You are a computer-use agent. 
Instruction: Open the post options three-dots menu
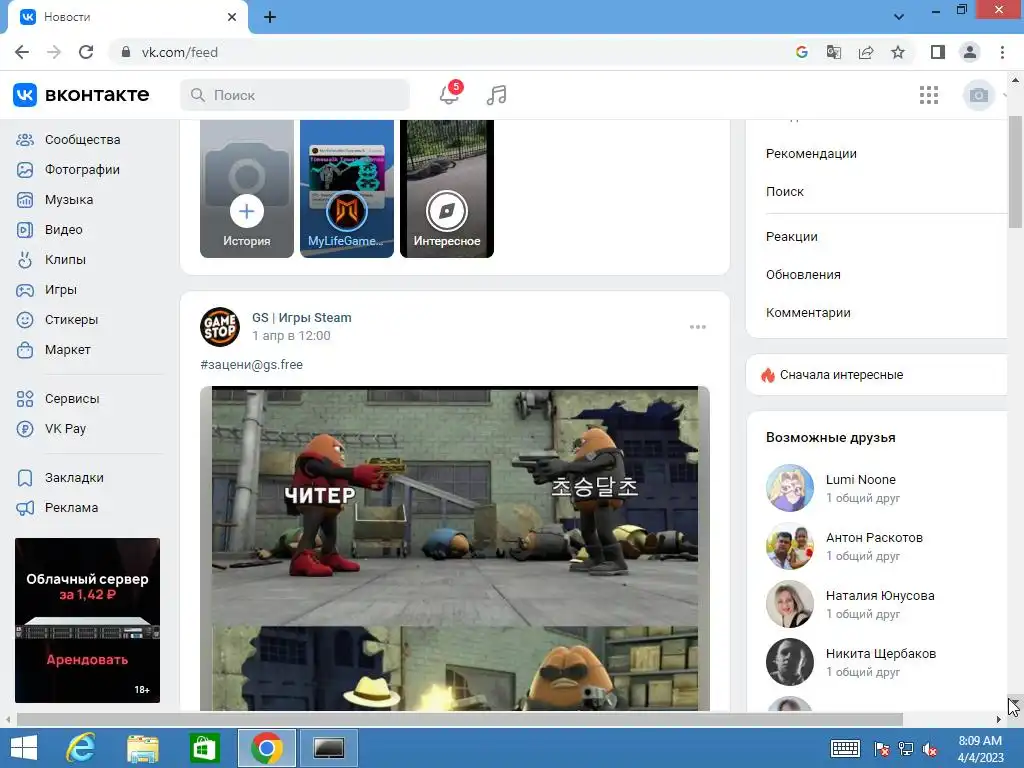coord(697,327)
